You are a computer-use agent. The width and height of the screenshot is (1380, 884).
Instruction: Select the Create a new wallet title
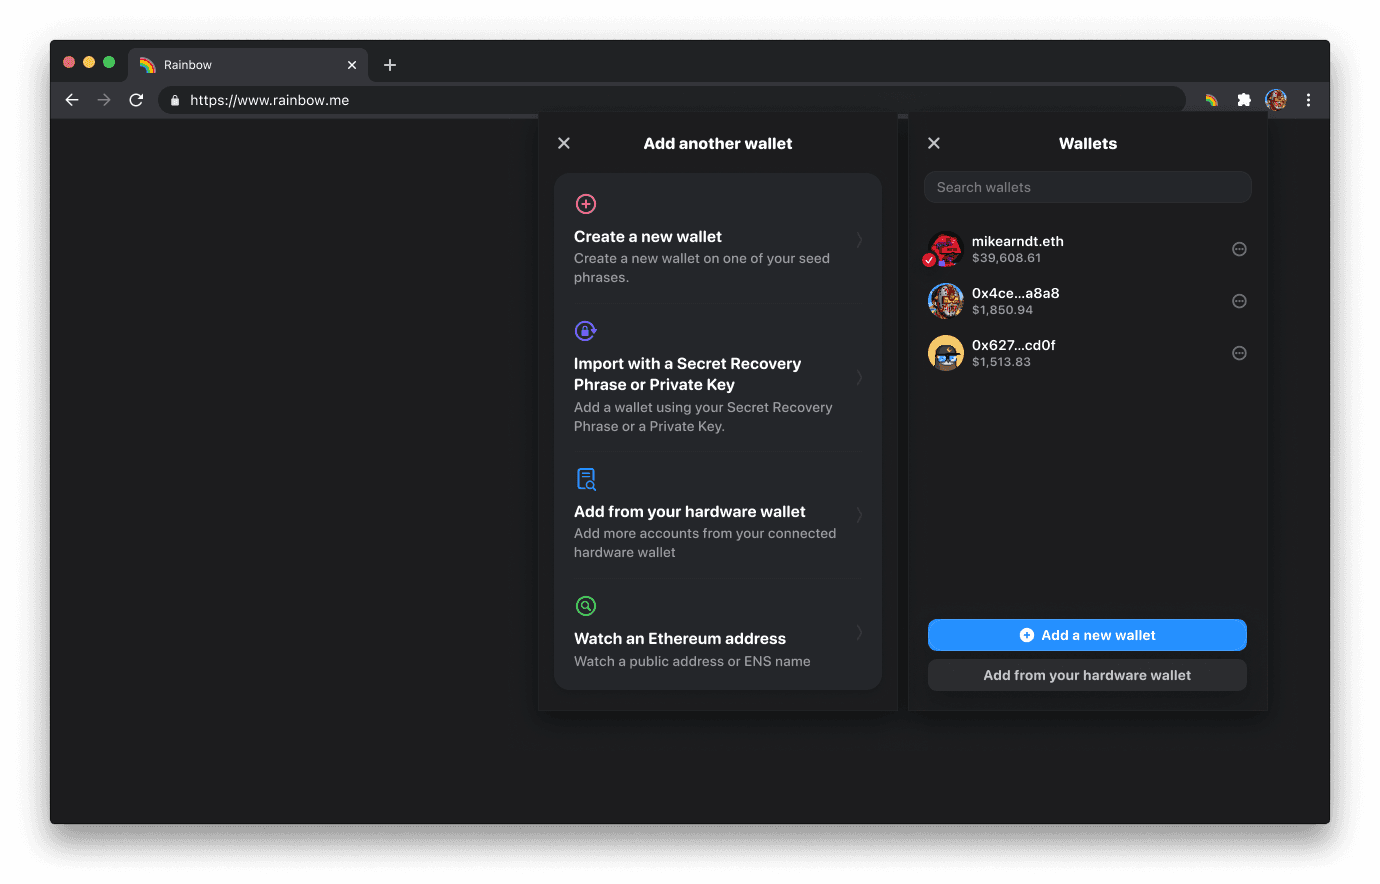coord(648,237)
